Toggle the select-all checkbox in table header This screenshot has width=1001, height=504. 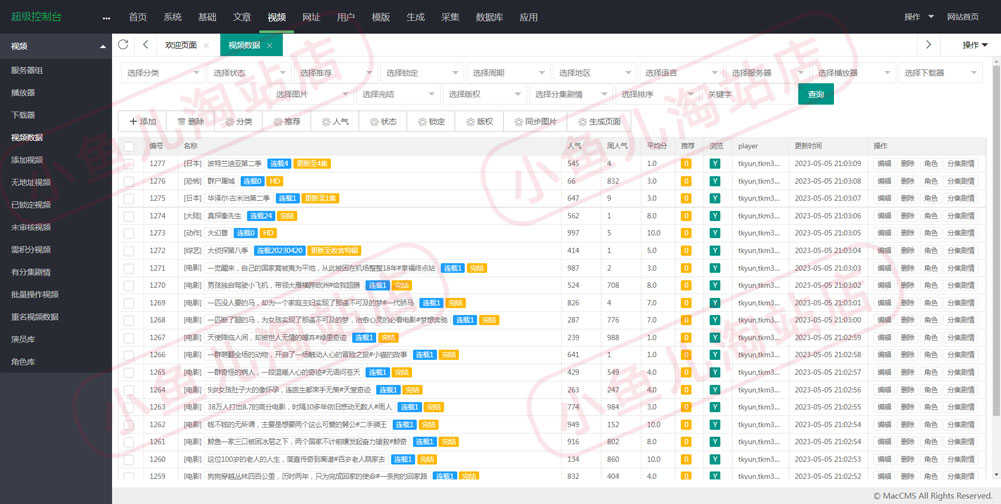point(129,146)
